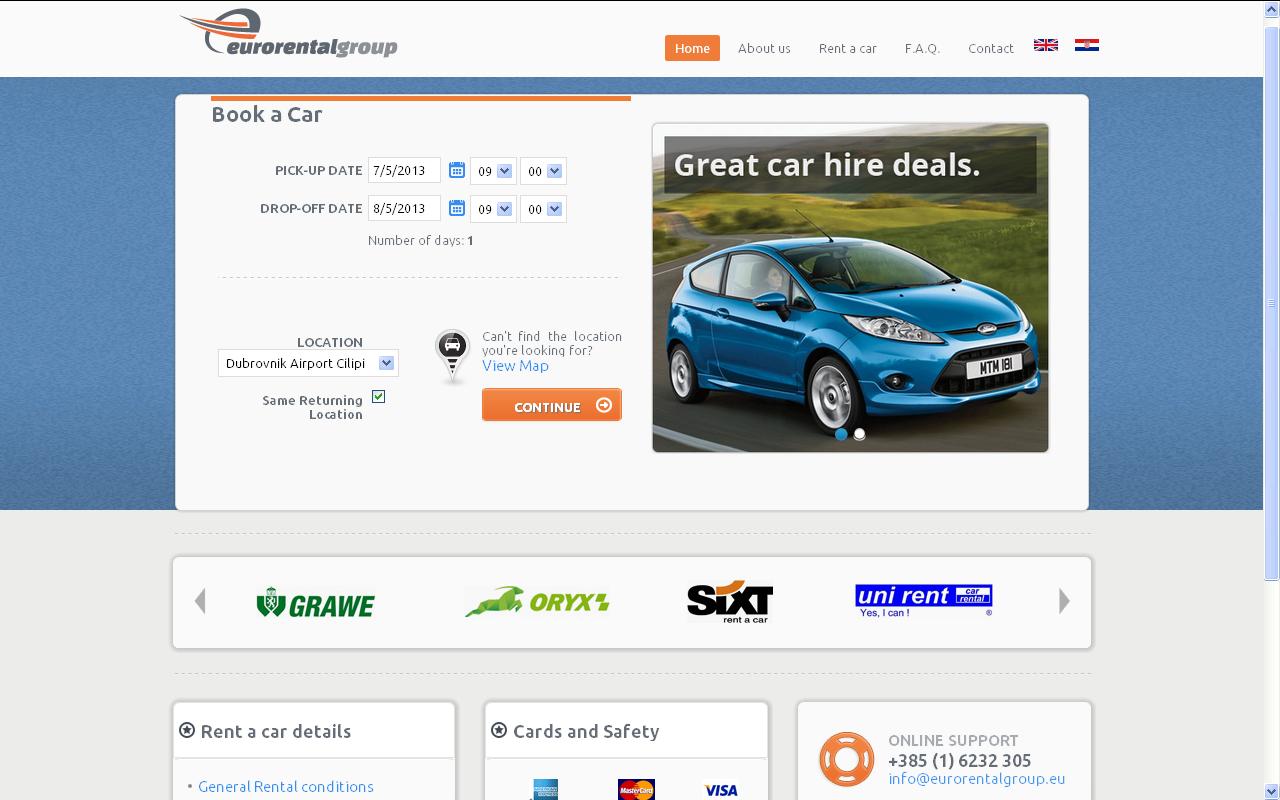This screenshot has height=800, width=1280.
Task: Click the MasterCard logo
Action: (x=636, y=789)
